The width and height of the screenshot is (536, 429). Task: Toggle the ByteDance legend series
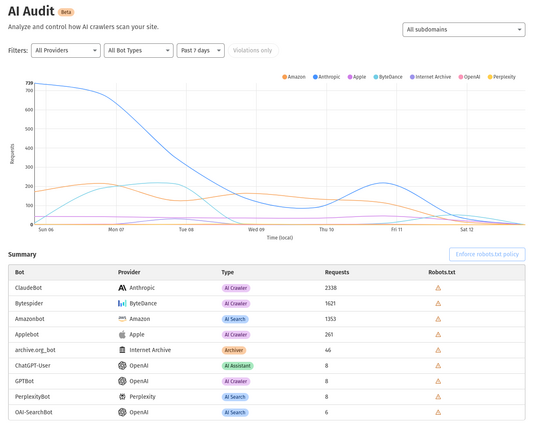coord(388,77)
